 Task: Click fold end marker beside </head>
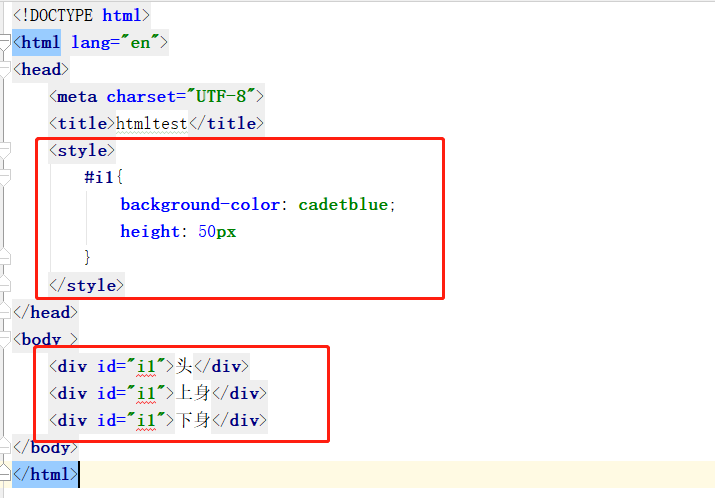click(5, 312)
